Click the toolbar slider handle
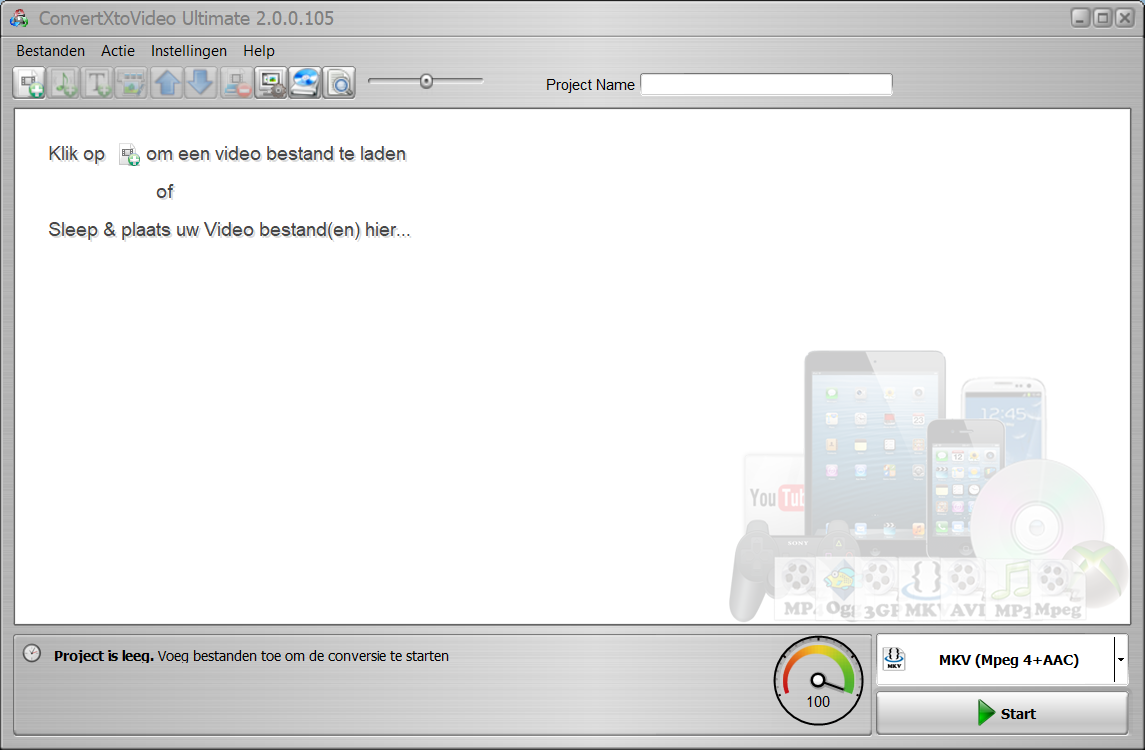Screen dimensions: 1145x750 pyautogui.click(x=426, y=81)
